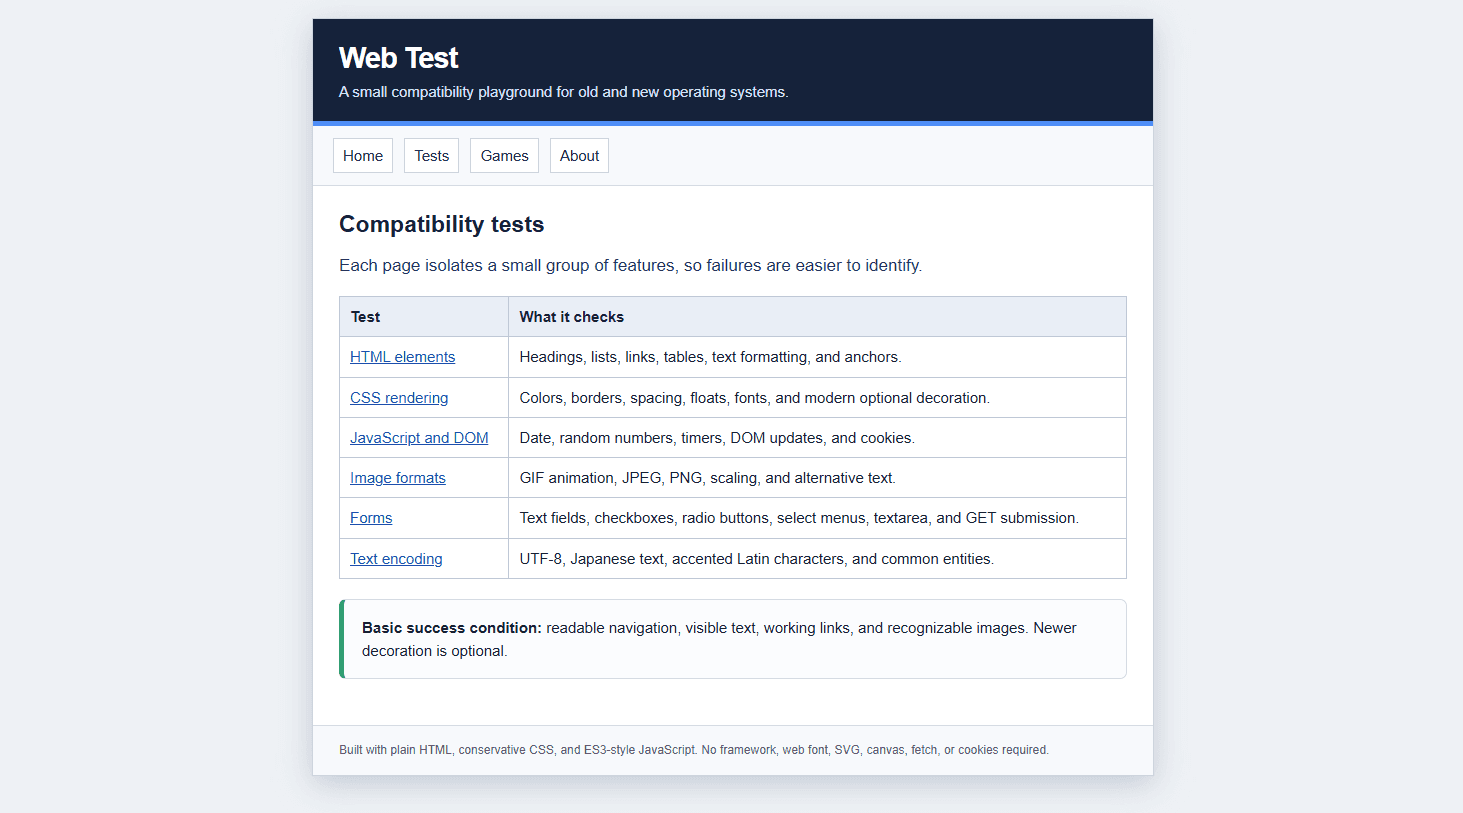Follow the CSS rendering link
Screen dimensions: 1463x813
click(399, 398)
